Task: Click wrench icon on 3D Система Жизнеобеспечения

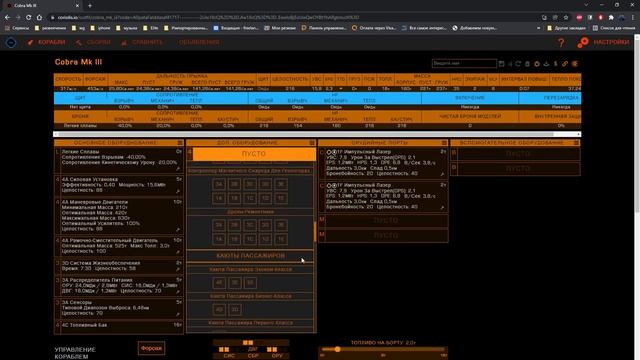Action: pos(178,269)
